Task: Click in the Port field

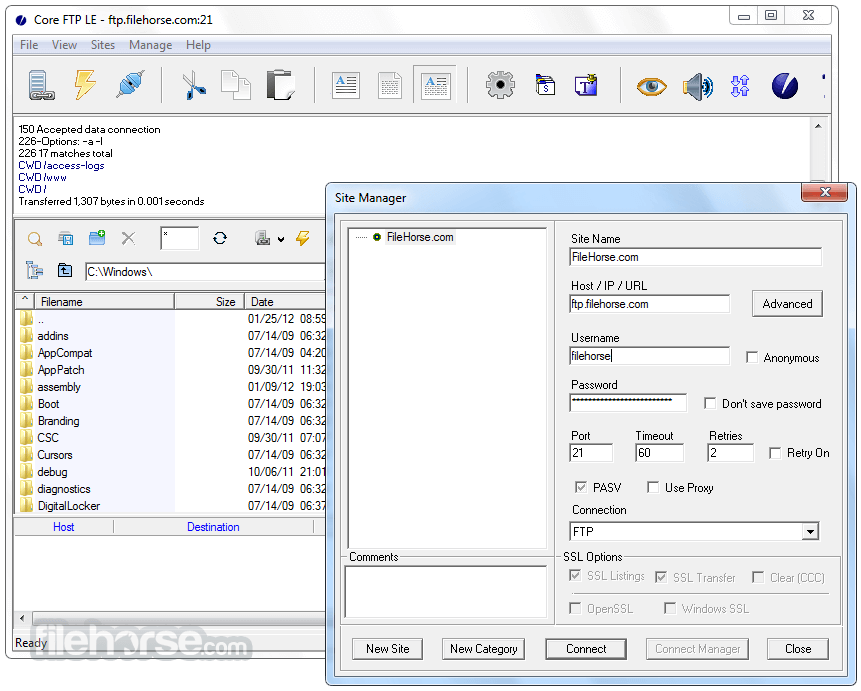Action: [591, 453]
